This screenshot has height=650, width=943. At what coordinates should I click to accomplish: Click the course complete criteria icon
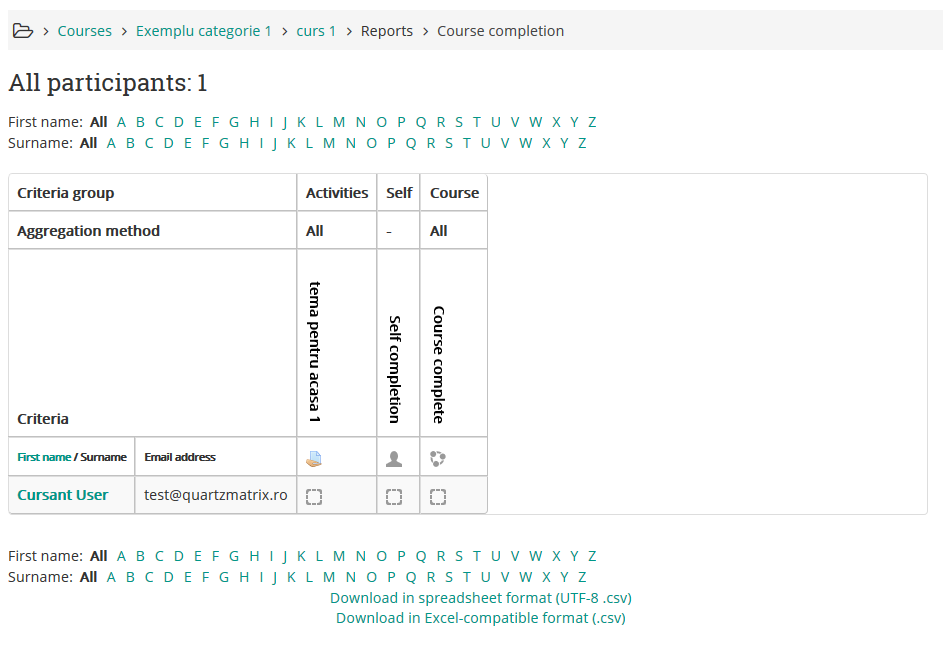pyautogui.click(x=437, y=459)
